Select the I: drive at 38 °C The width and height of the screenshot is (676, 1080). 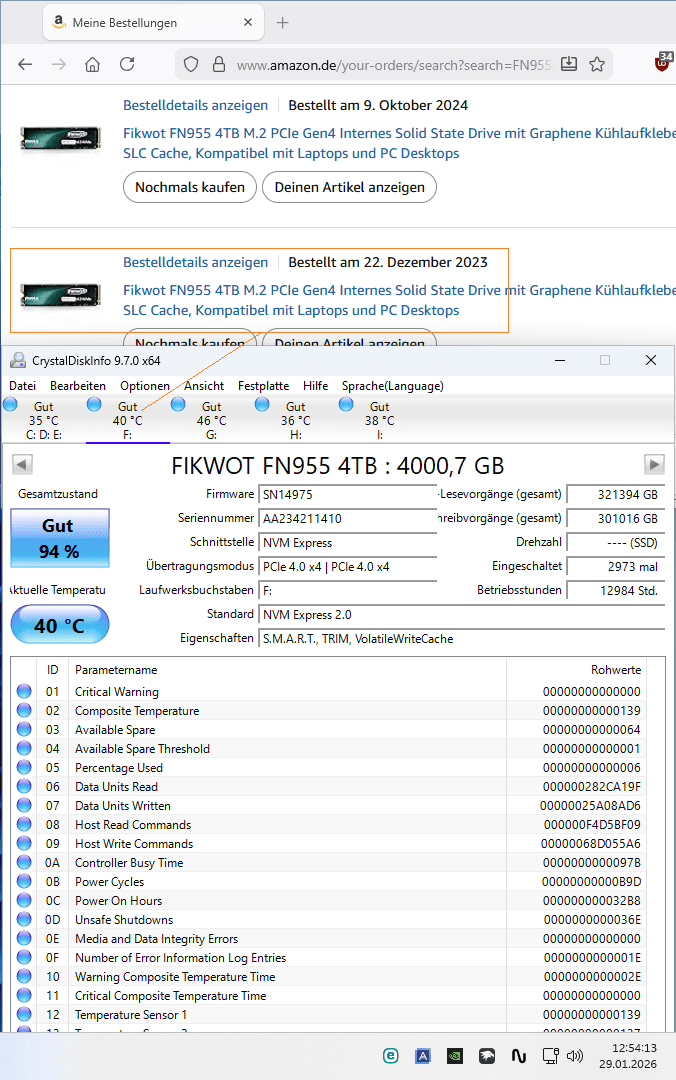[x=380, y=419]
